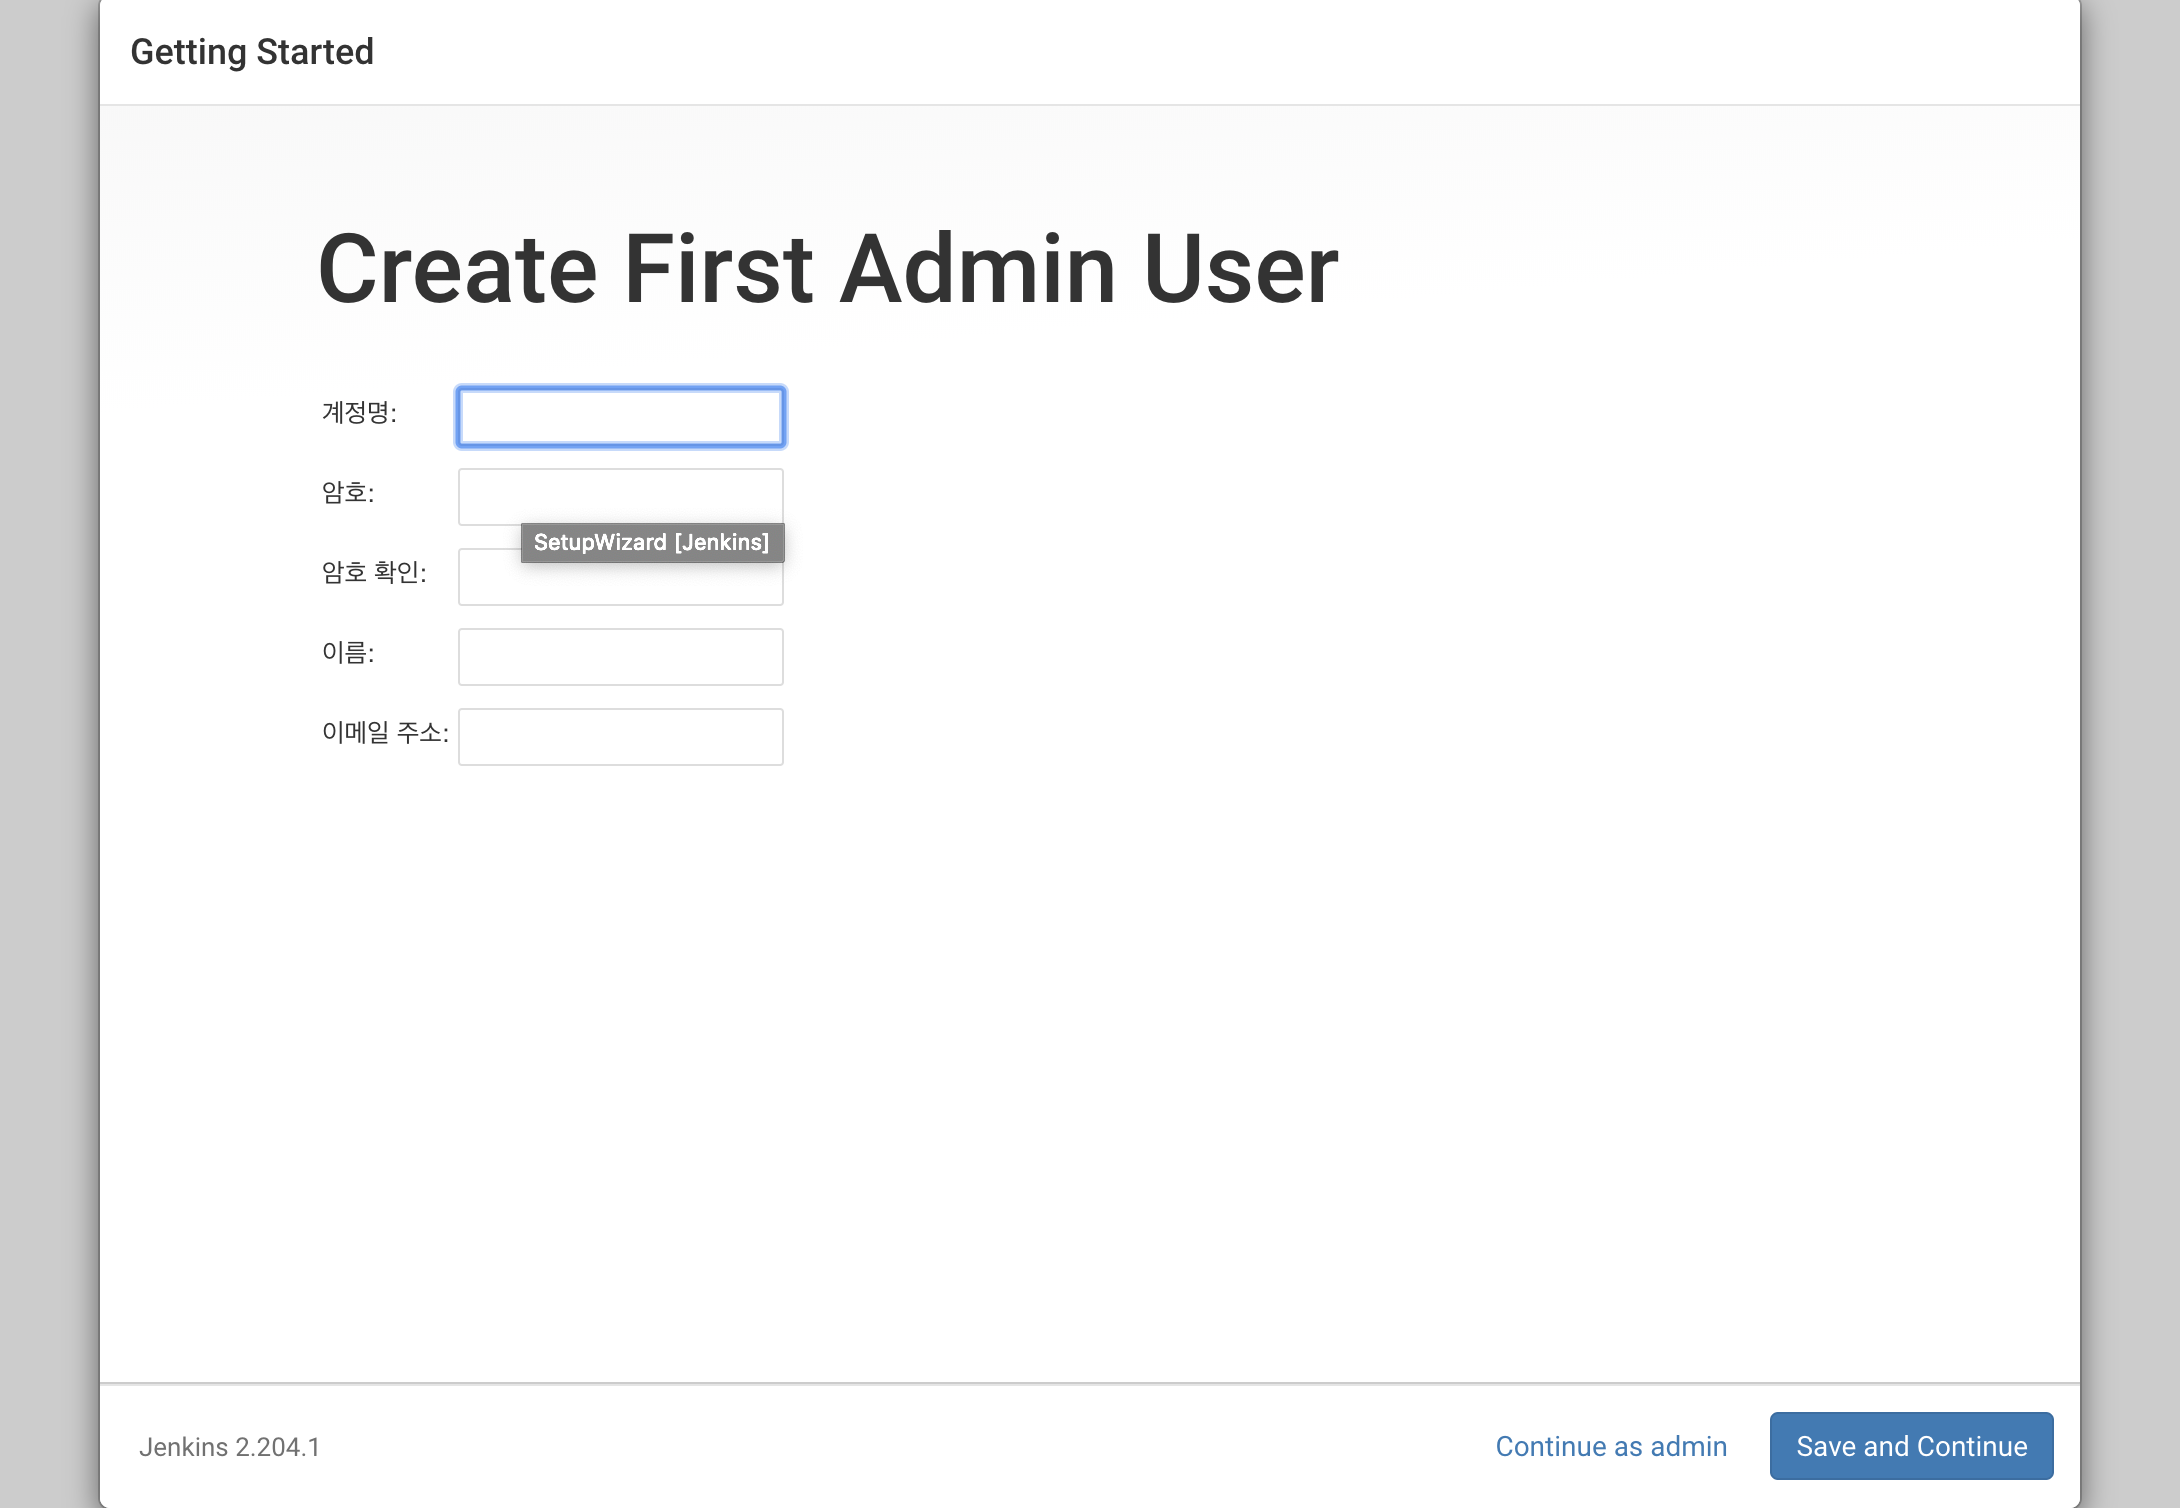Viewport: 2180px width, 1508px height.
Task: Click the 이름 label text
Action: click(x=347, y=653)
